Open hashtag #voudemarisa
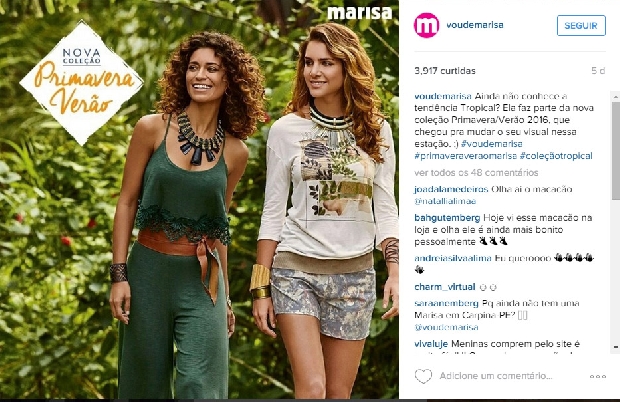 click(491, 144)
